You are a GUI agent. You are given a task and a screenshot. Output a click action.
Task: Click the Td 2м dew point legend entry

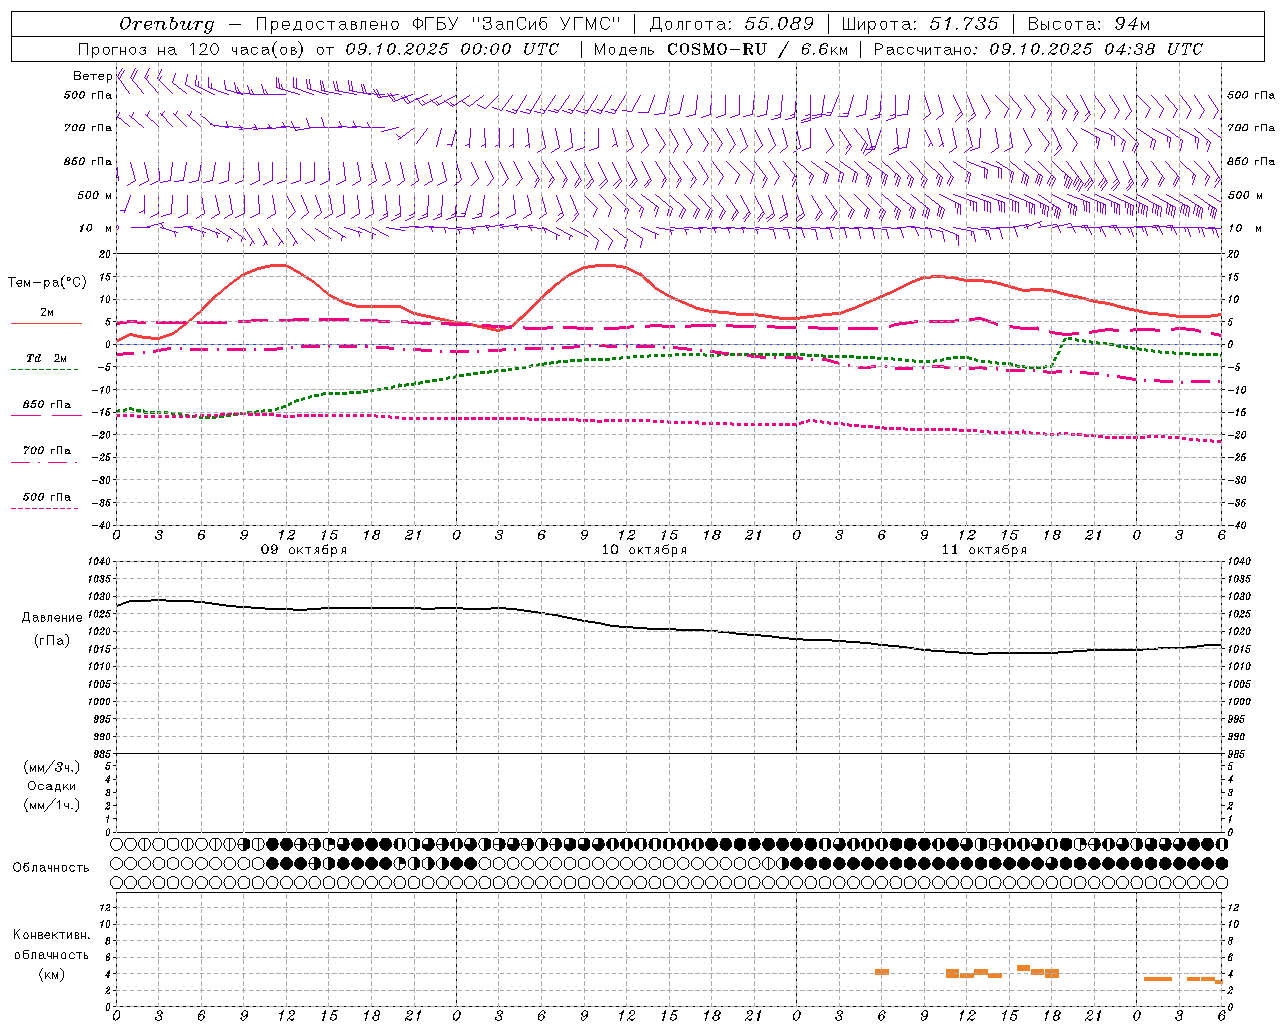point(47,358)
